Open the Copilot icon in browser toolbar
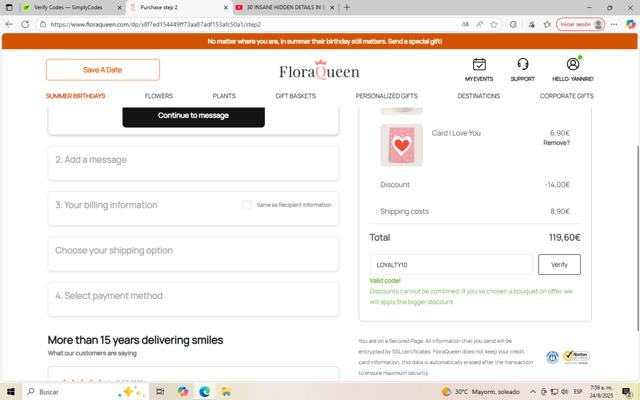The width and height of the screenshot is (640, 400). pyautogui.click(x=630, y=24)
